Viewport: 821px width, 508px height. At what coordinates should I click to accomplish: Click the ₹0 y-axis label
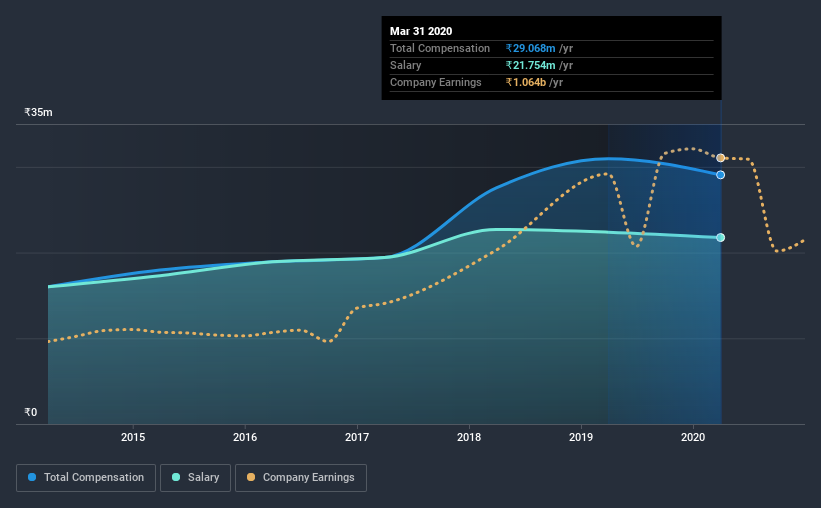(x=31, y=412)
